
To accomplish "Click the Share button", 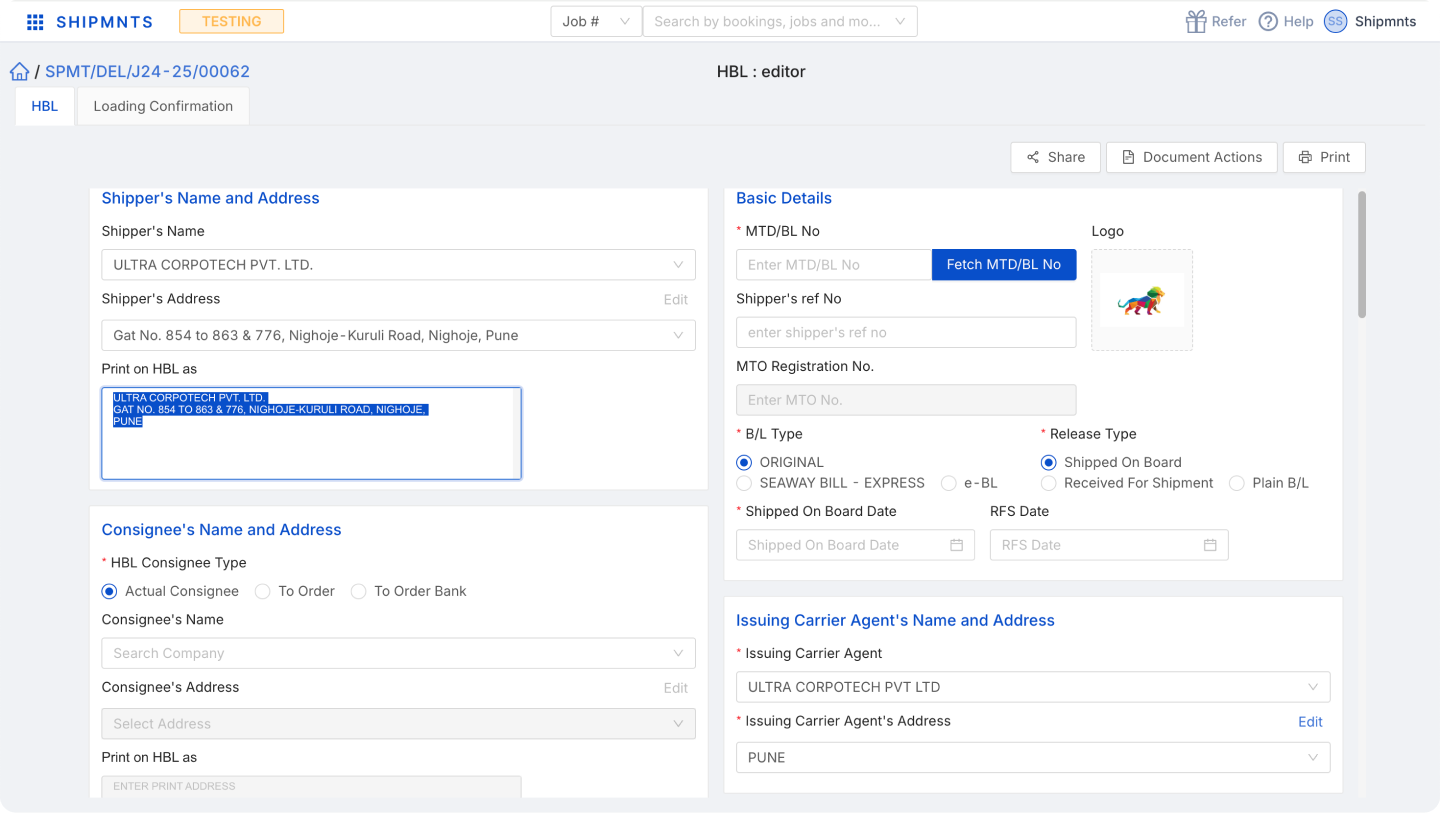I will pos(1056,157).
